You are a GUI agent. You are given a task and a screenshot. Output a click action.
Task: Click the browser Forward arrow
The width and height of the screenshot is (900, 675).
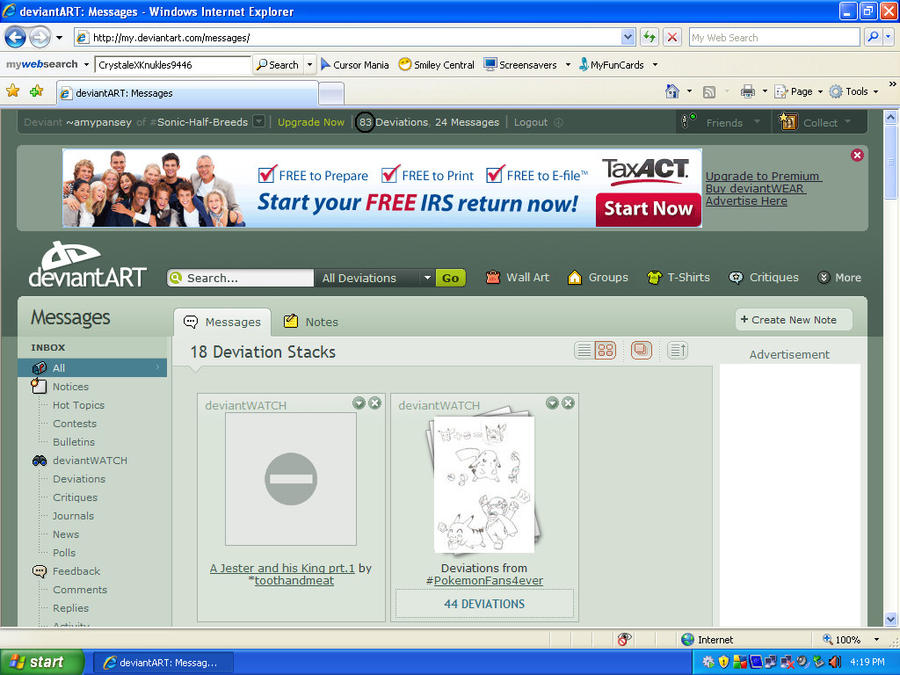[40, 38]
